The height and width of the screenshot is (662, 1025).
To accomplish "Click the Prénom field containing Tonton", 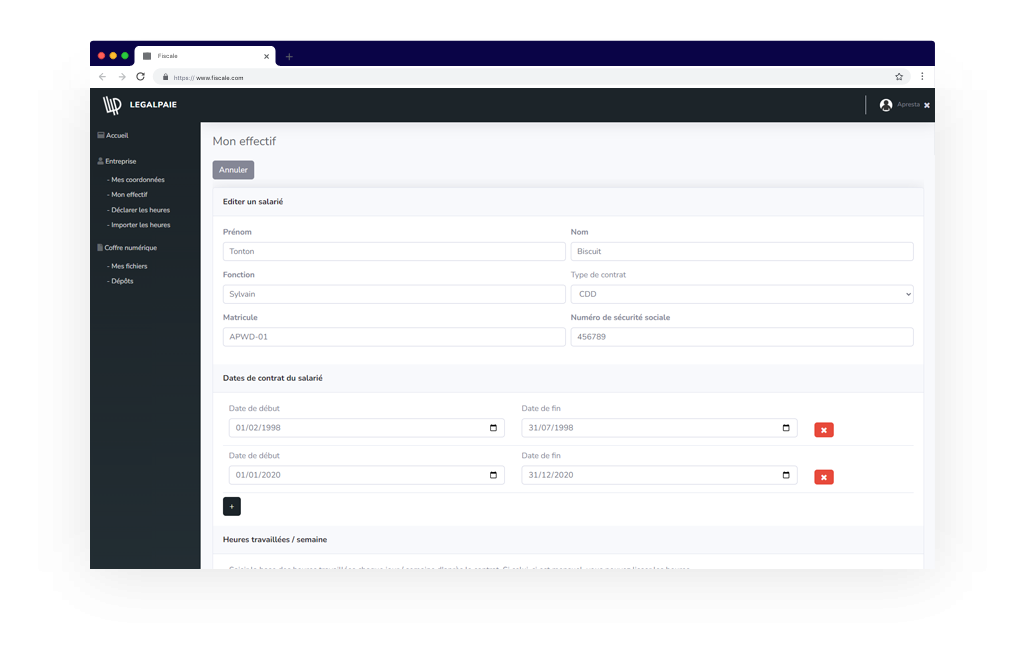I will click(x=393, y=252).
